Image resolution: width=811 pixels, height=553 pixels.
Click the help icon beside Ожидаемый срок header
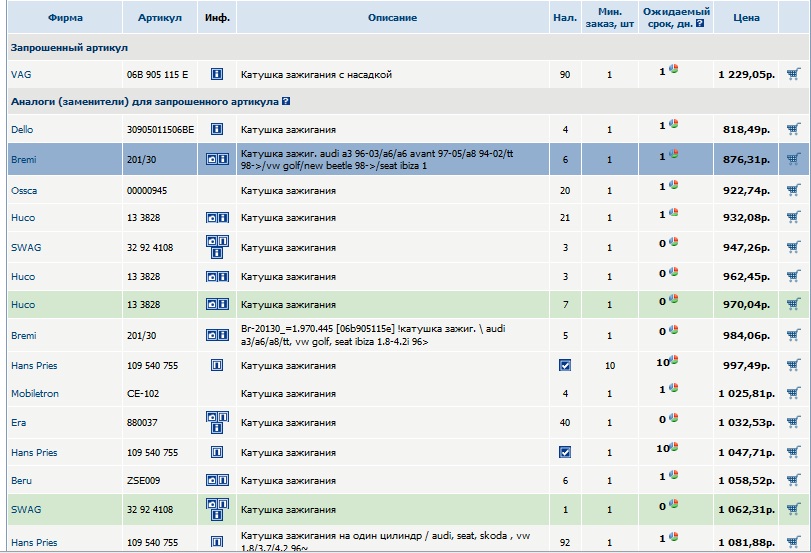(x=700, y=23)
